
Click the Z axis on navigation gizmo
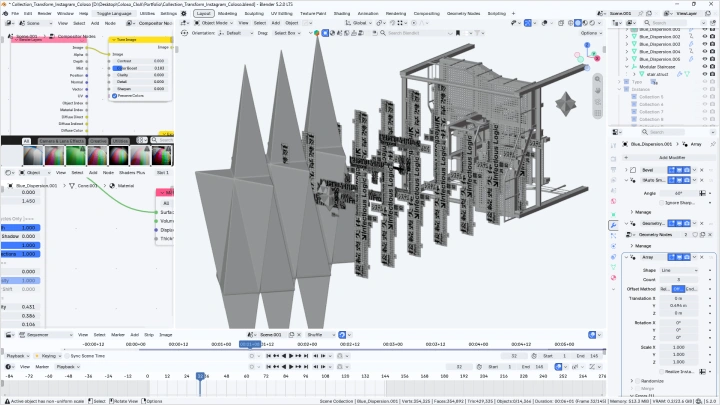tap(587, 45)
